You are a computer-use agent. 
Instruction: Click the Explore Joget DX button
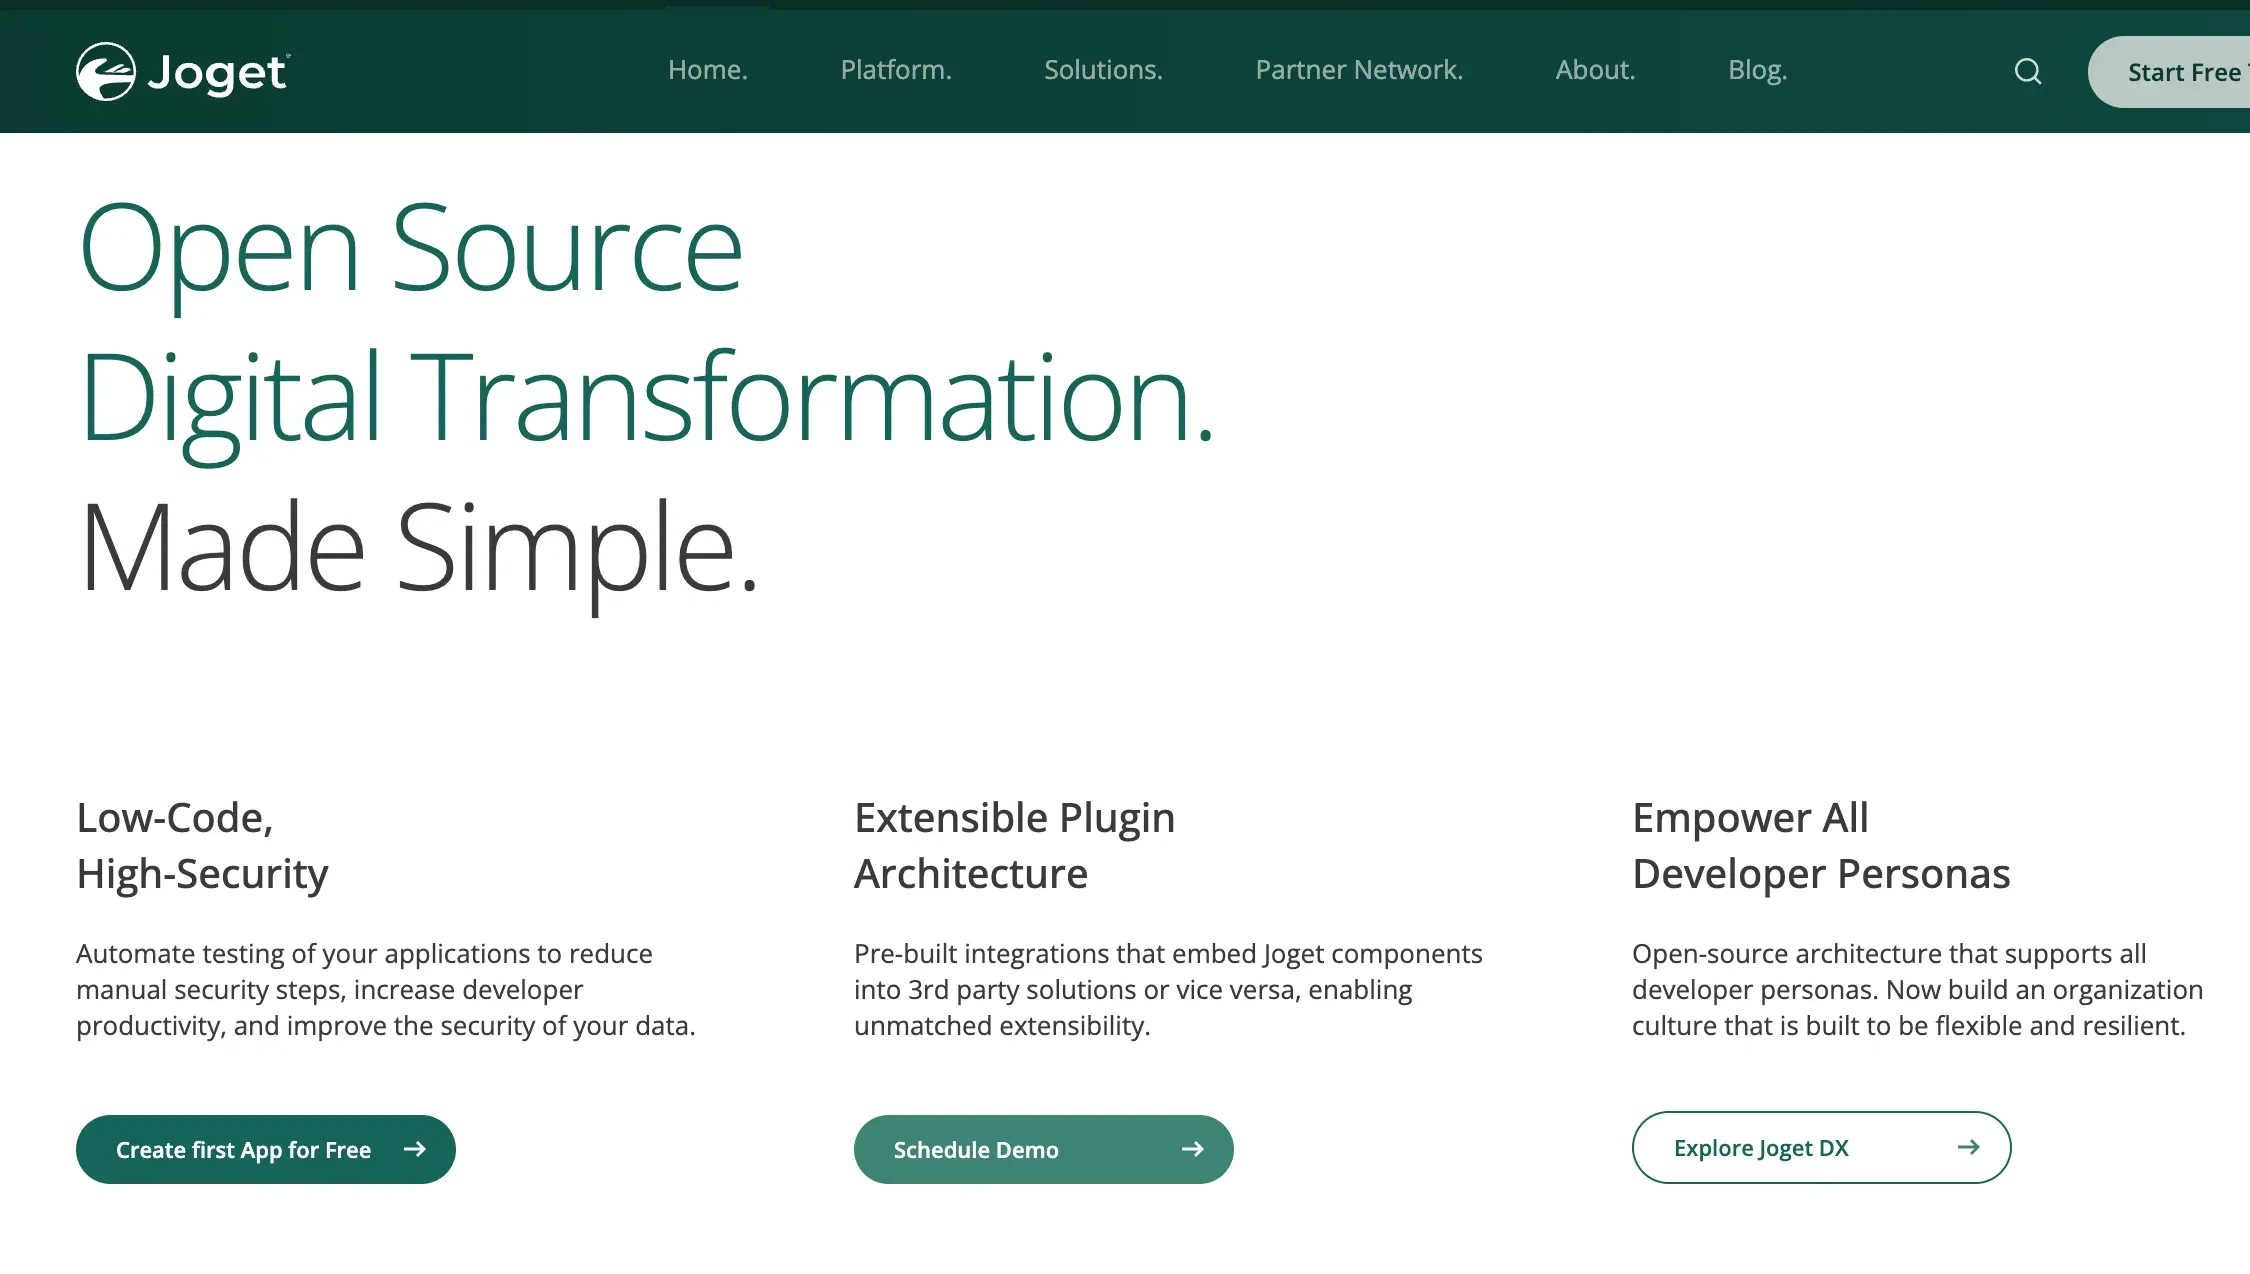click(1822, 1148)
